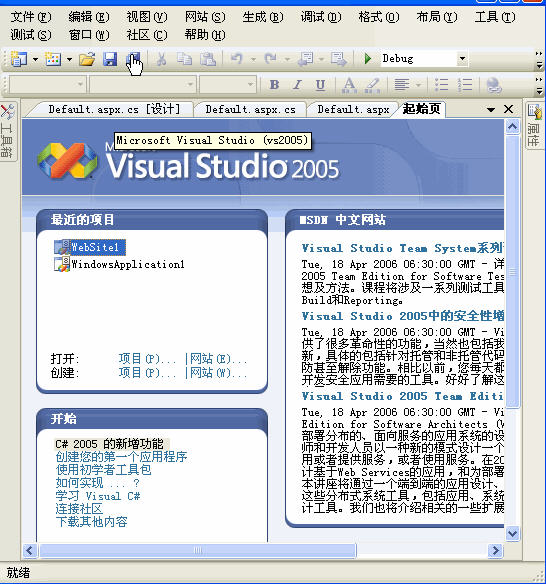Open 创建您的第一个应用程序 link
The image size is (546, 584).
point(121,457)
